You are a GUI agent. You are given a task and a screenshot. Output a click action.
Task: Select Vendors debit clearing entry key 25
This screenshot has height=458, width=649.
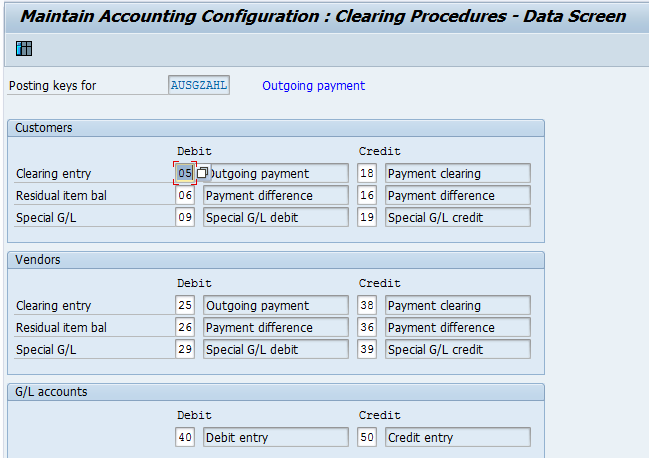(x=184, y=306)
